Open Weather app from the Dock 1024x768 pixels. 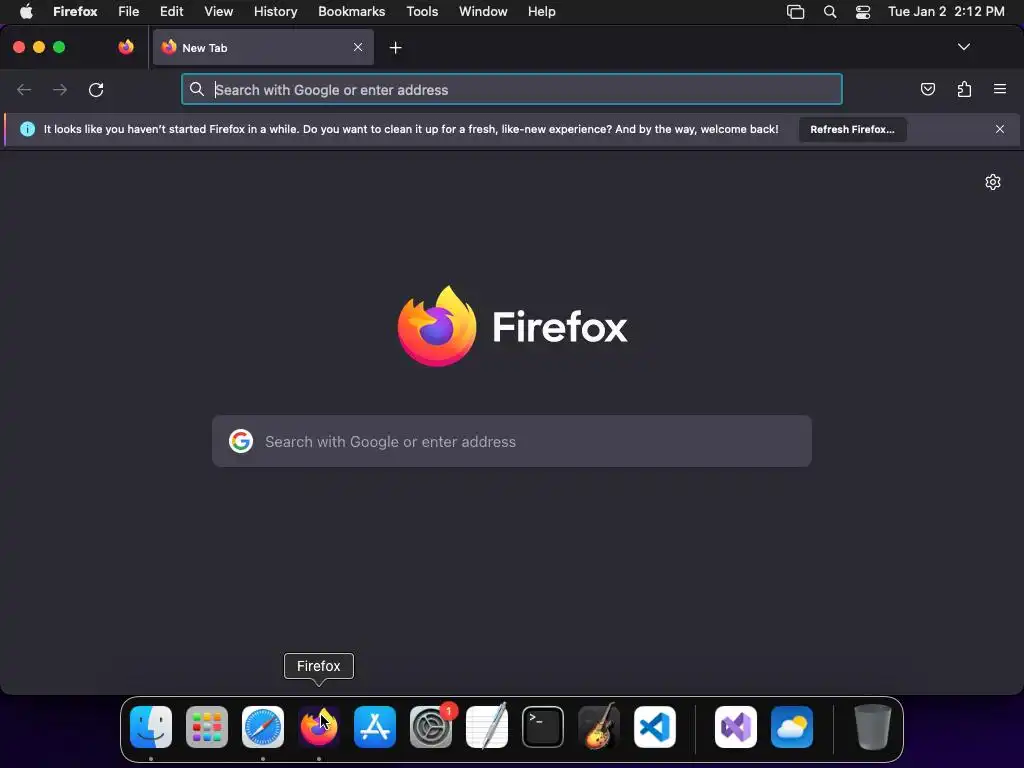pos(792,727)
